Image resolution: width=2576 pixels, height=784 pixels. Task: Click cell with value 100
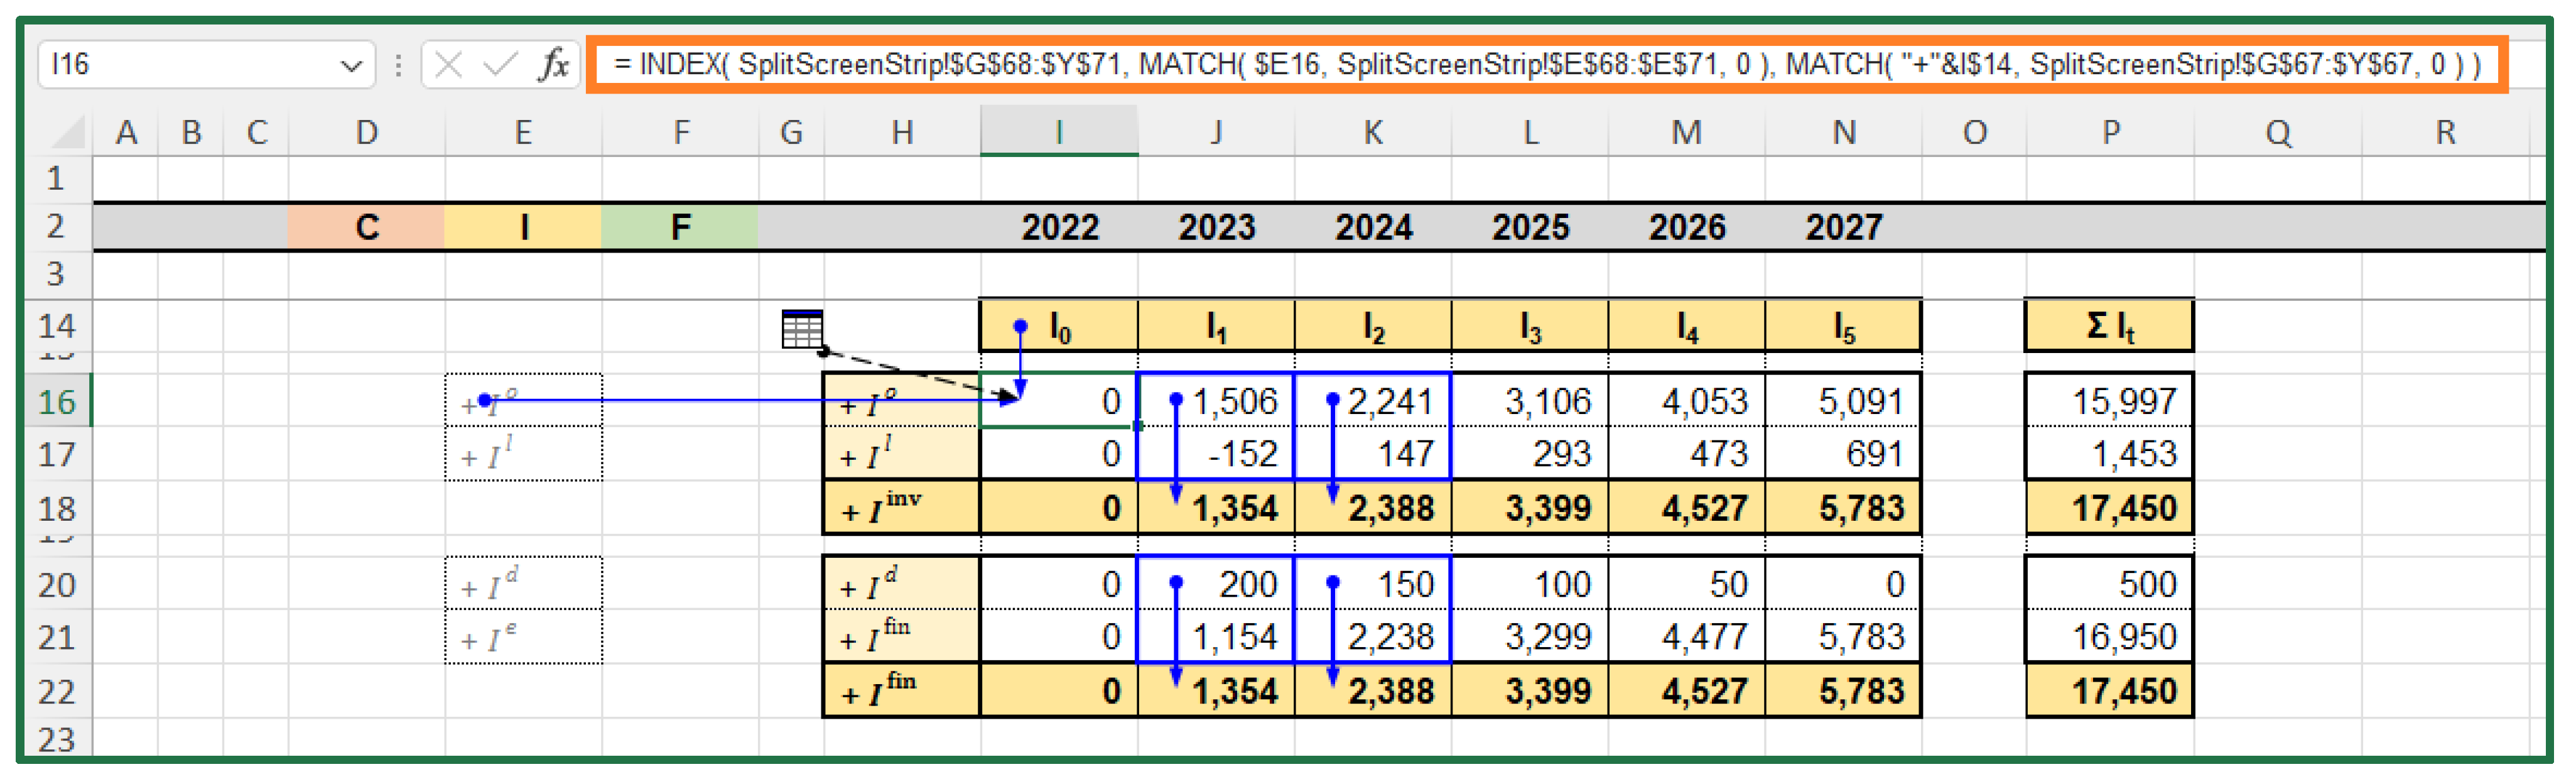(1530, 584)
